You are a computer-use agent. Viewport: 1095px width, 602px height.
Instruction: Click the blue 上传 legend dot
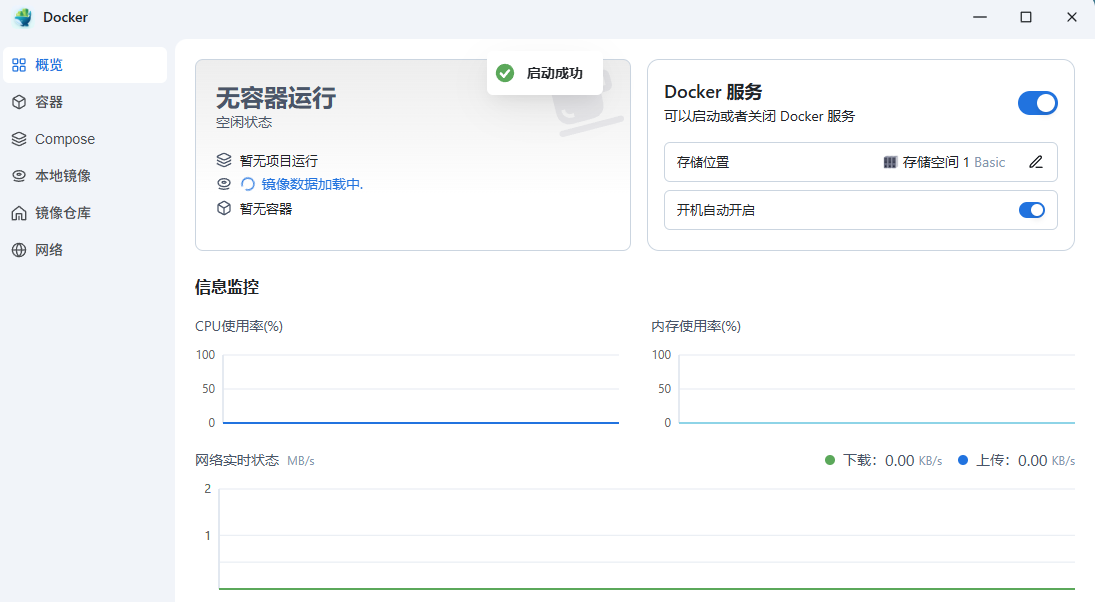pos(963,460)
